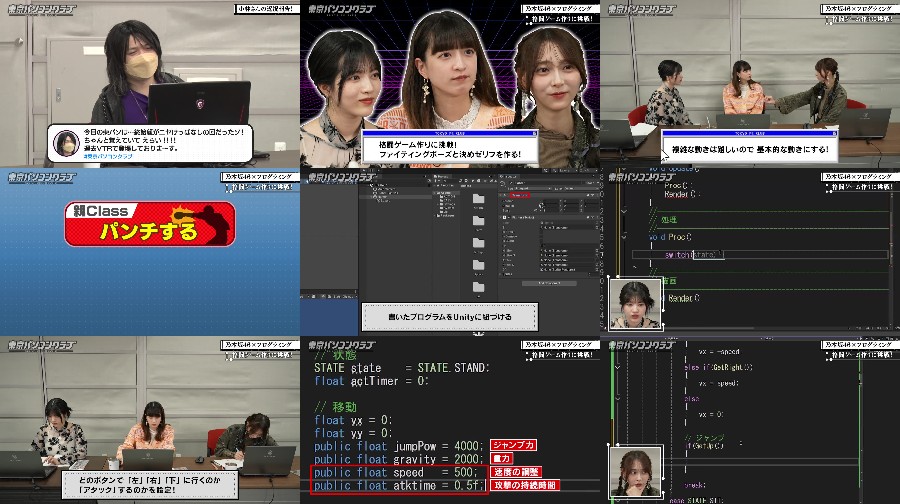The width and height of the screenshot is (900, 504).
Task: Click the 攻撃の持続時間 red label
Action: coord(525,485)
